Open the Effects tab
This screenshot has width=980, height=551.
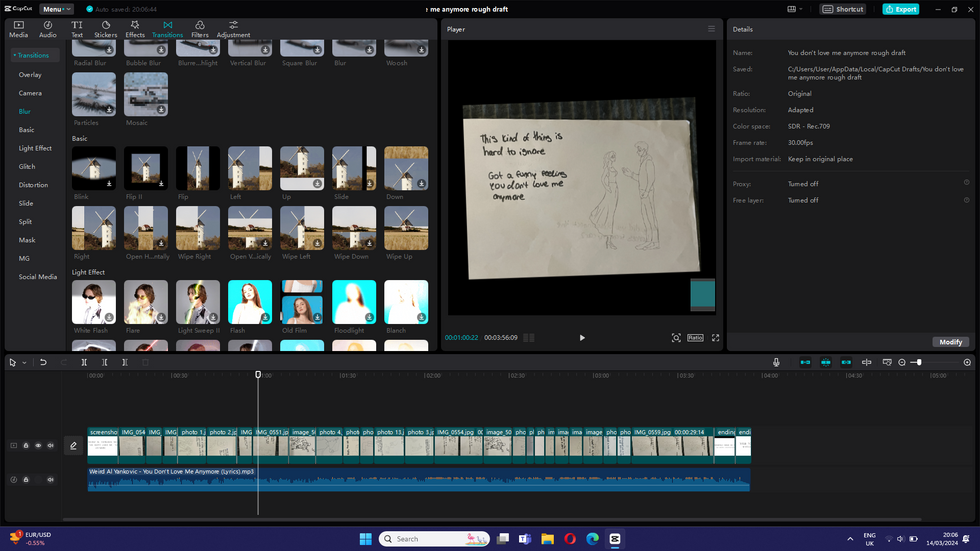click(135, 29)
